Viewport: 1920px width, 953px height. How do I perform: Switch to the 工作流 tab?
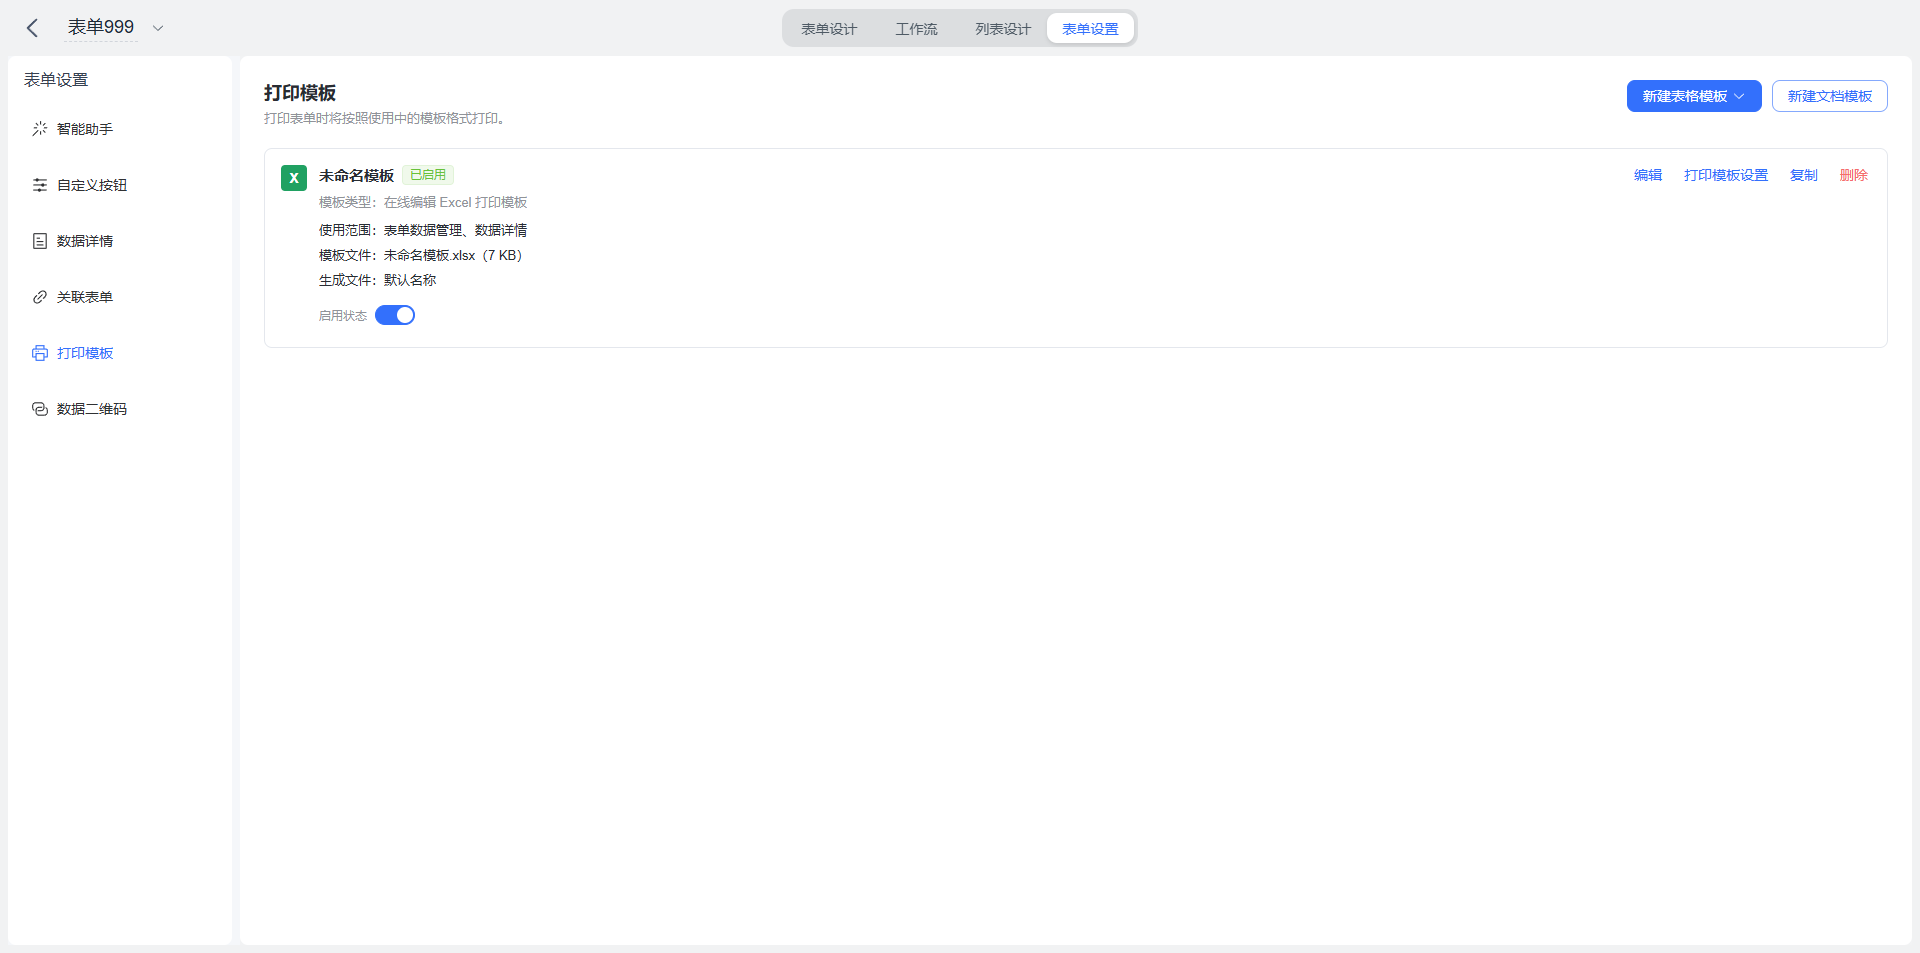coord(916,29)
